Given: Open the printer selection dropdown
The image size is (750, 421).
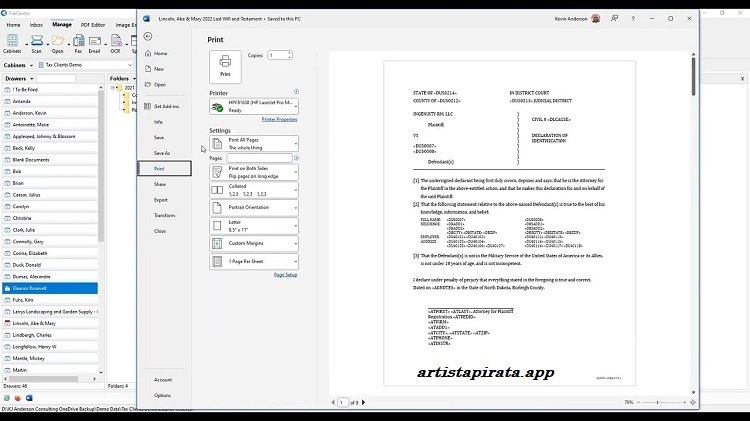Looking at the screenshot, I should click(254, 106).
